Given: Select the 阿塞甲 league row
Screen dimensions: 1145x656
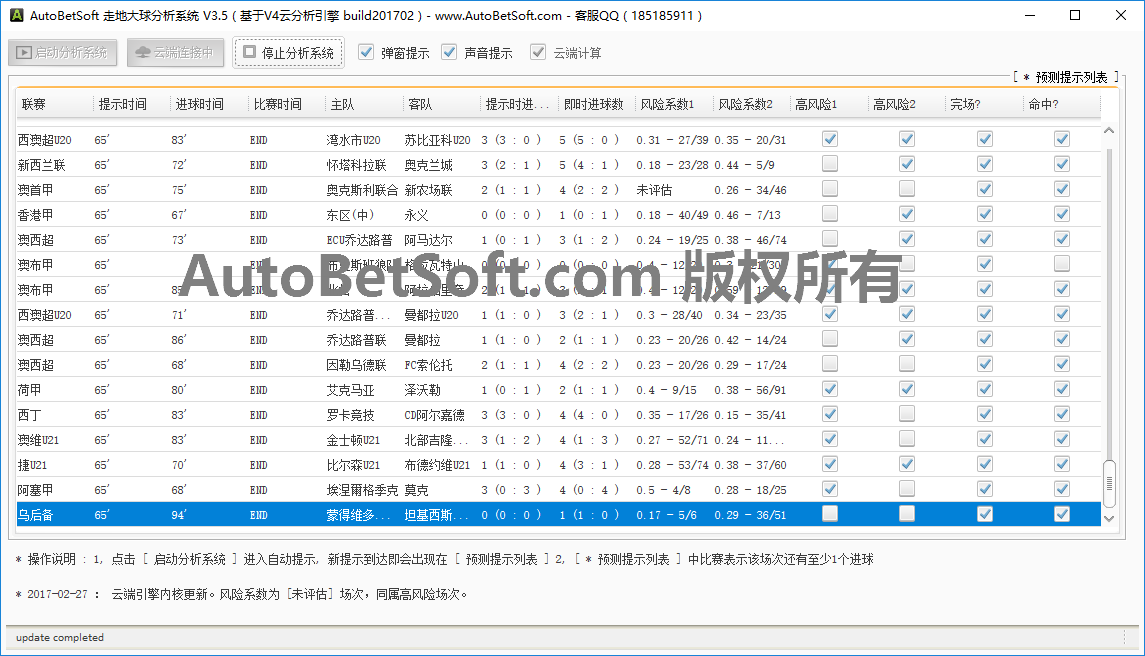Looking at the screenshot, I should click(559, 489).
